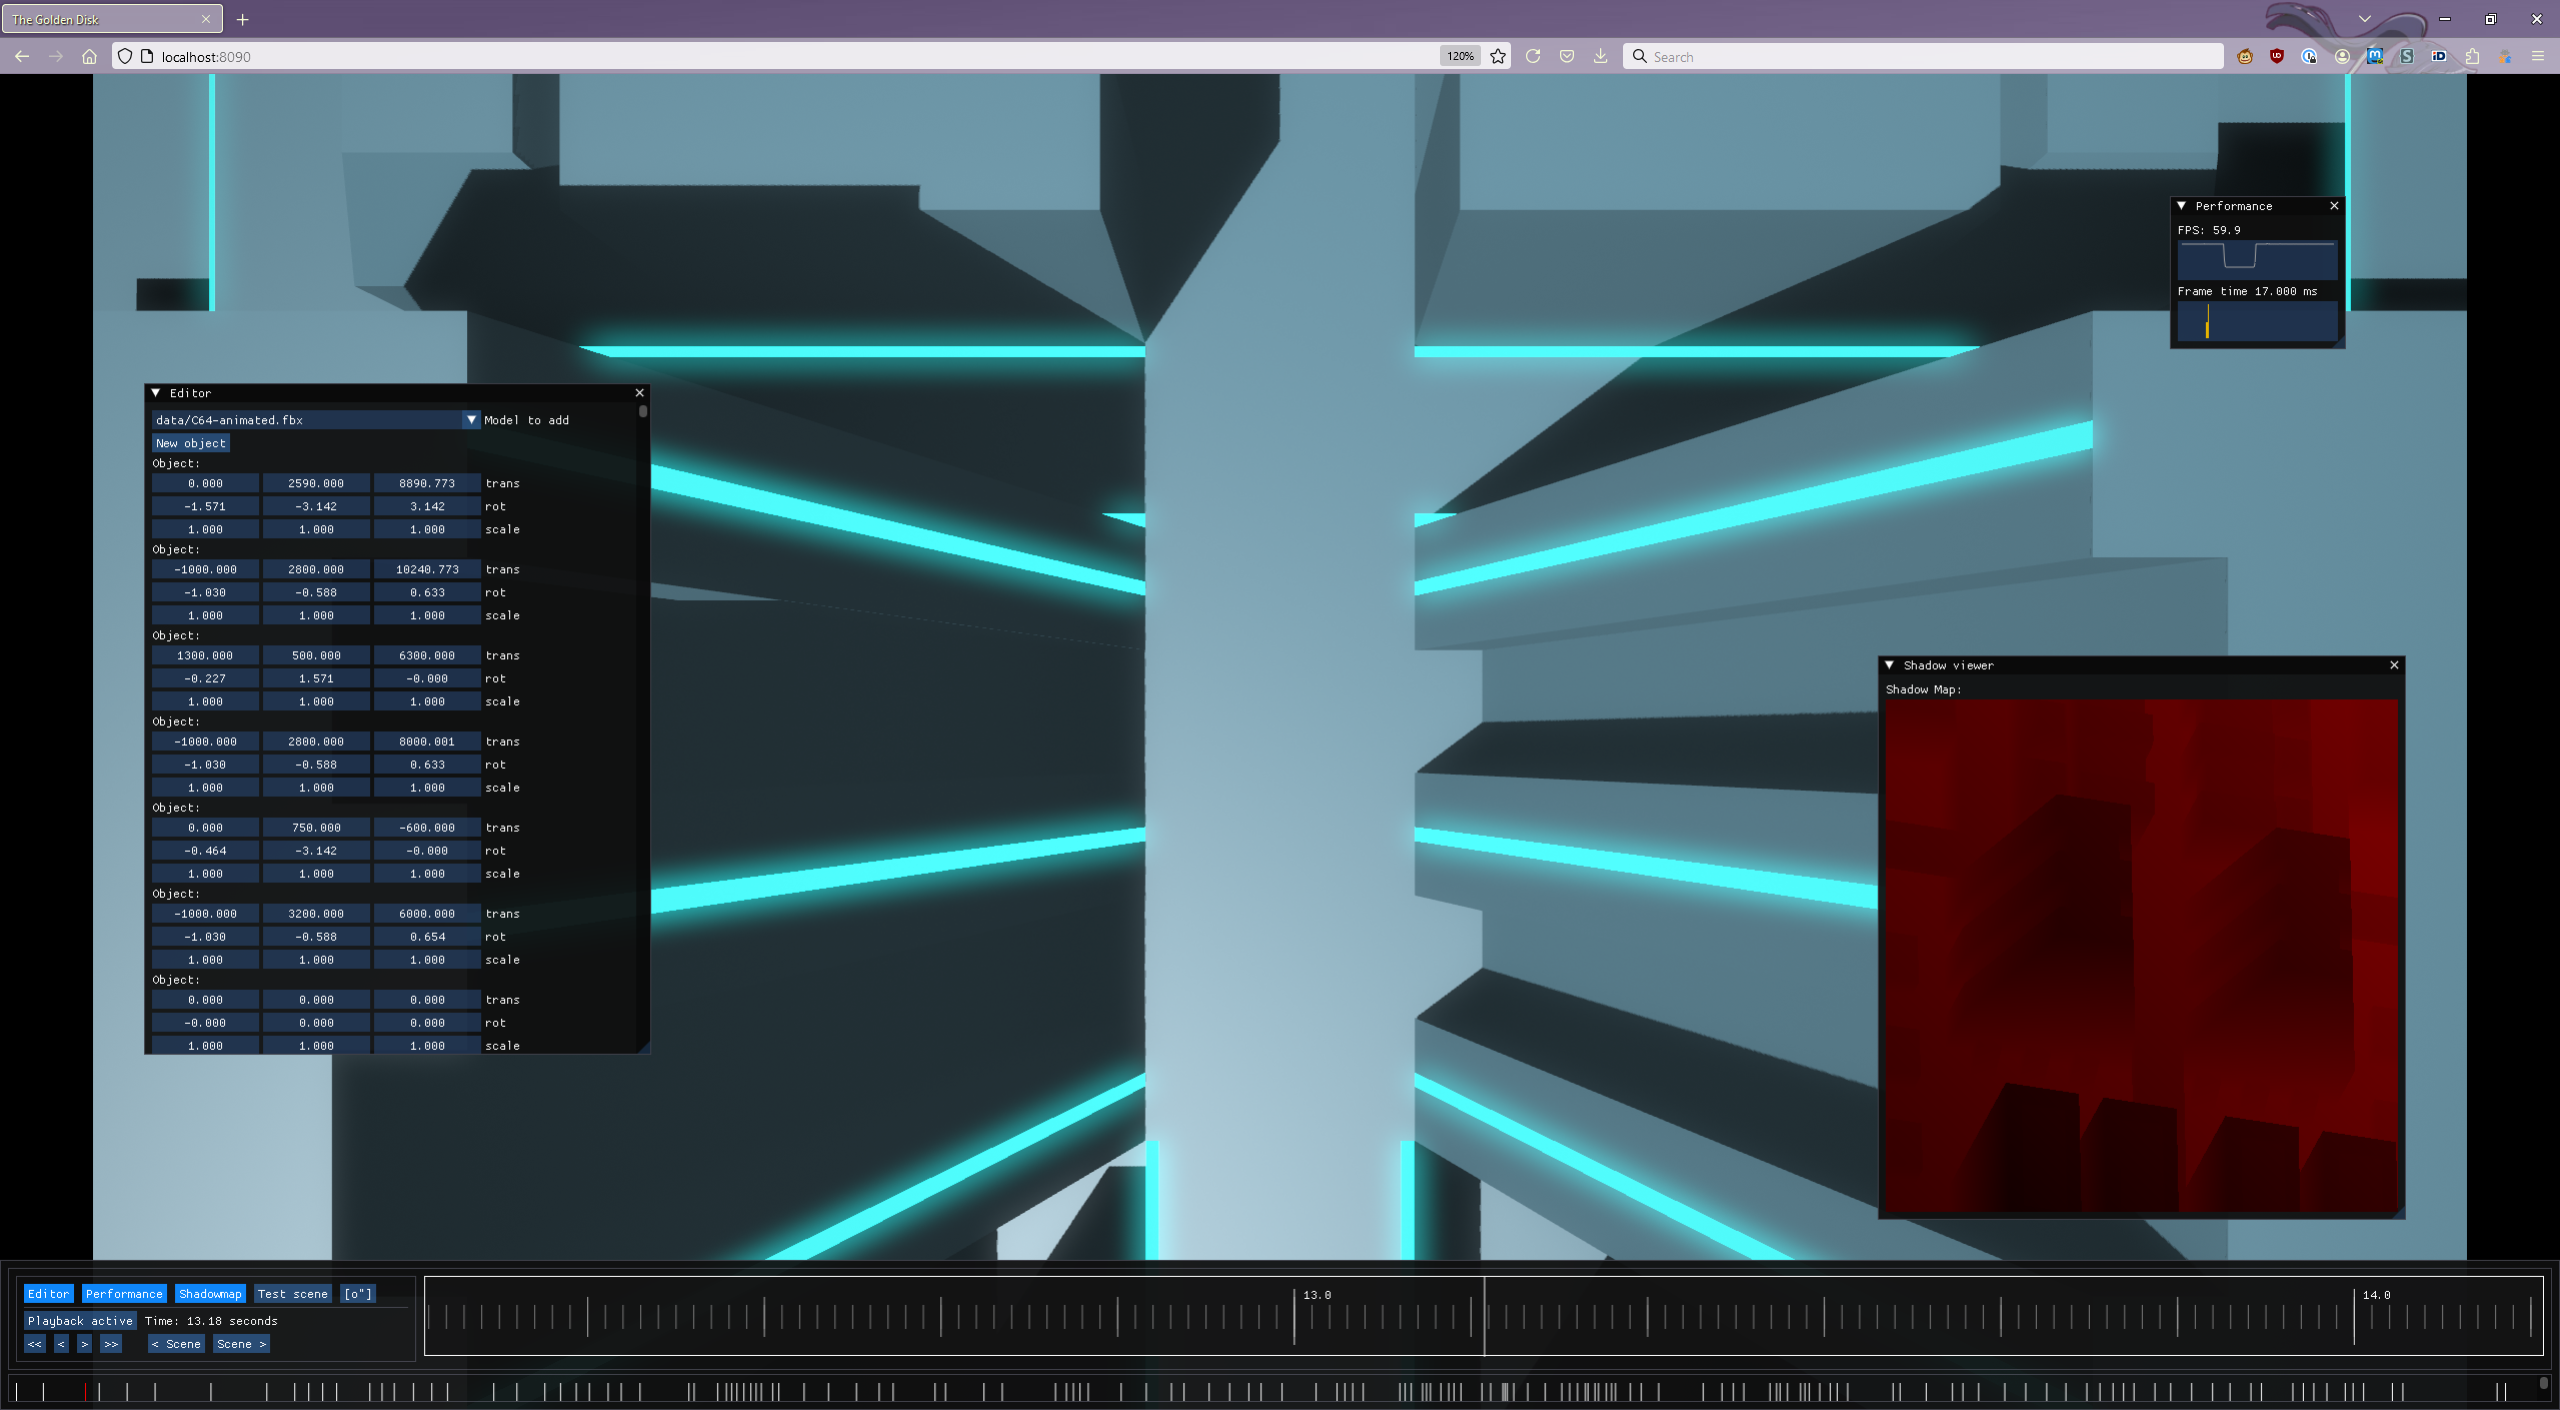The image size is (2560, 1410).
Task: Collapse the Shadow viewer panel triangle
Action: click(x=1889, y=665)
